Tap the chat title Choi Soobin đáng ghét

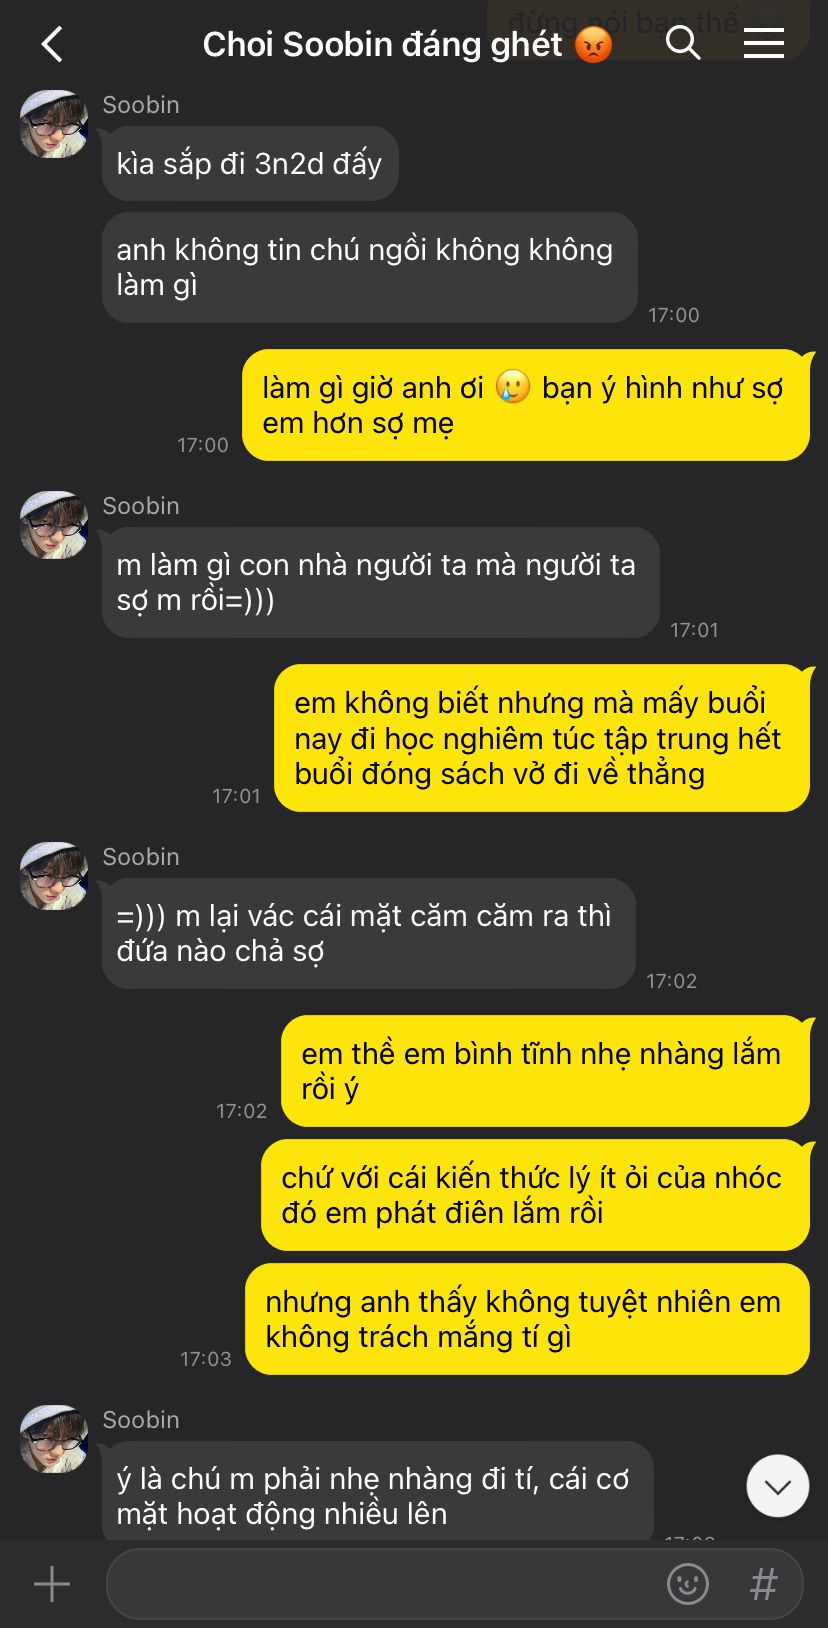tap(407, 44)
